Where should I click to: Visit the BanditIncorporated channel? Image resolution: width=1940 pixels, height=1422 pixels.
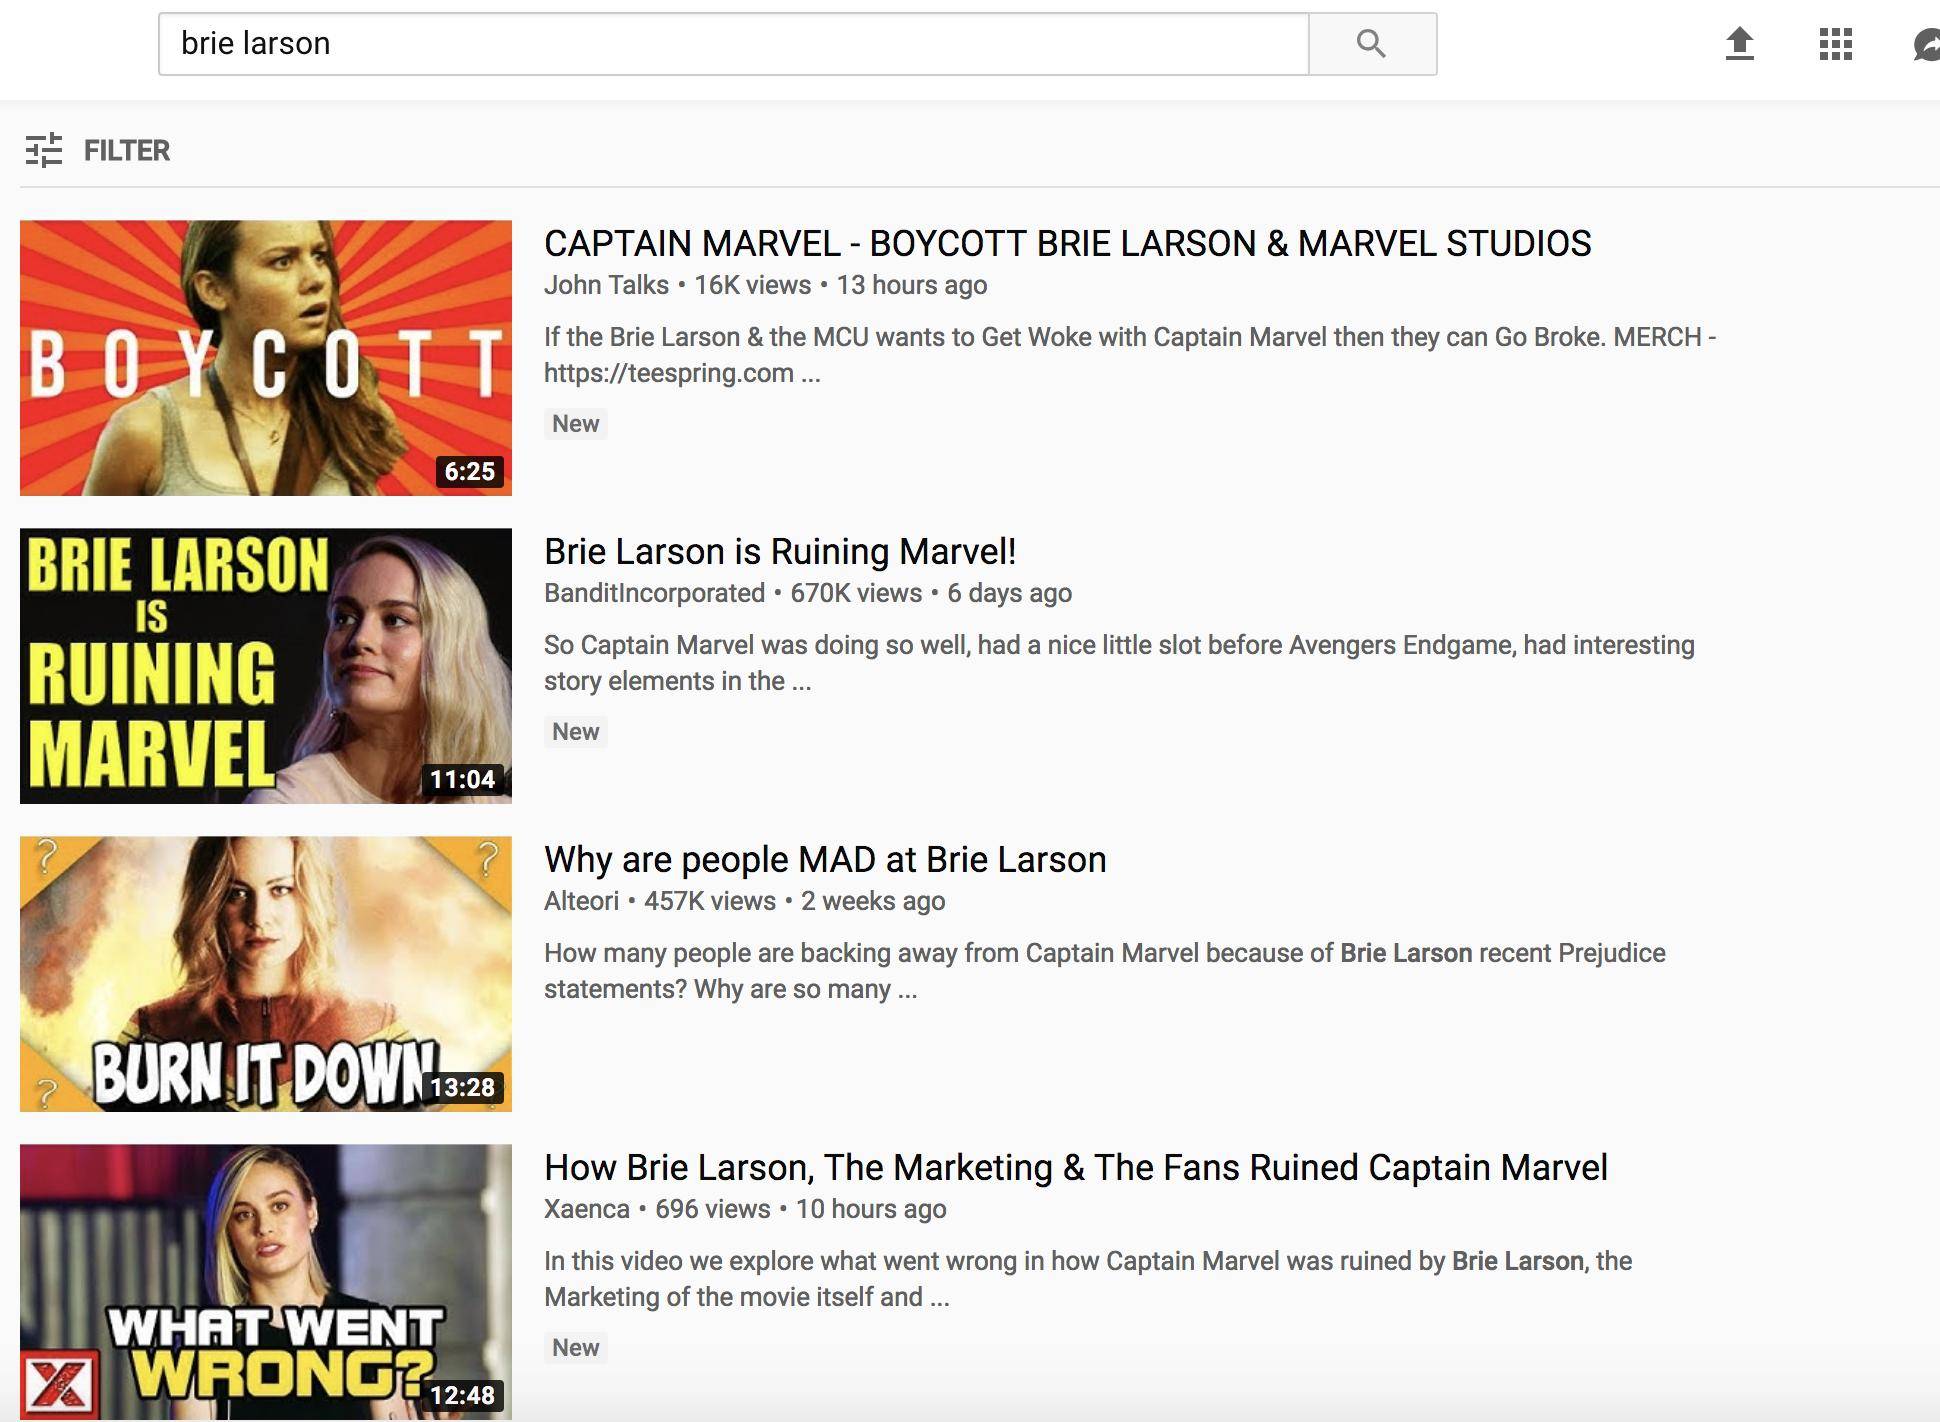pyautogui.click(x=654, y=593)
